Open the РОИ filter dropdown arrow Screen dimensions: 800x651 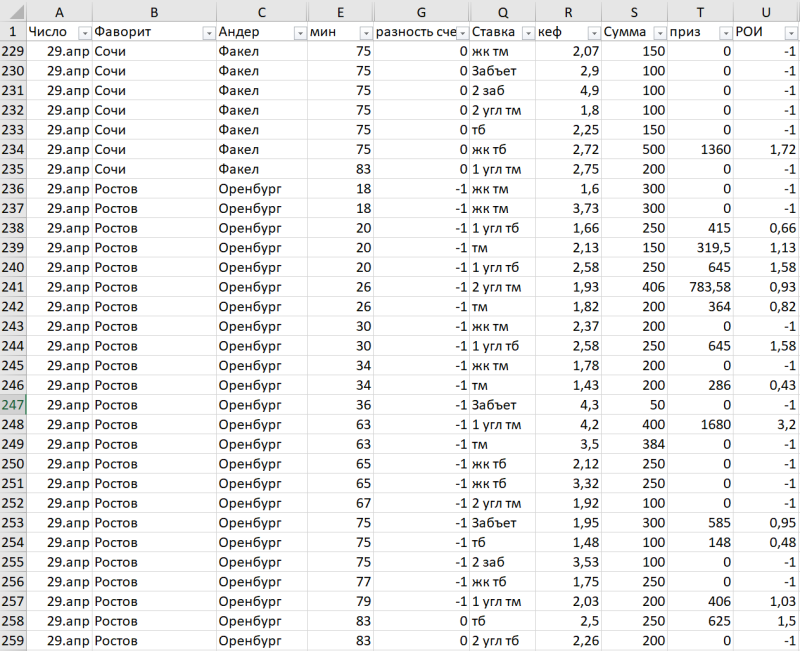[790, 32]
